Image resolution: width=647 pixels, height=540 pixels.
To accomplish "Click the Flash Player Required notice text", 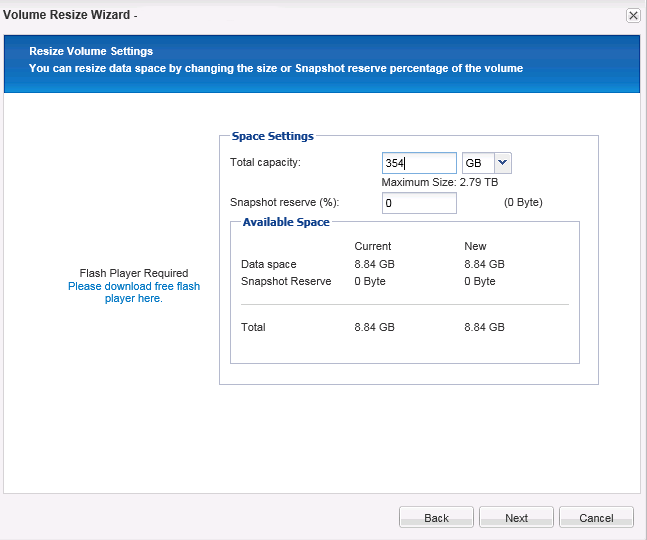I will (x=134, y=273).
